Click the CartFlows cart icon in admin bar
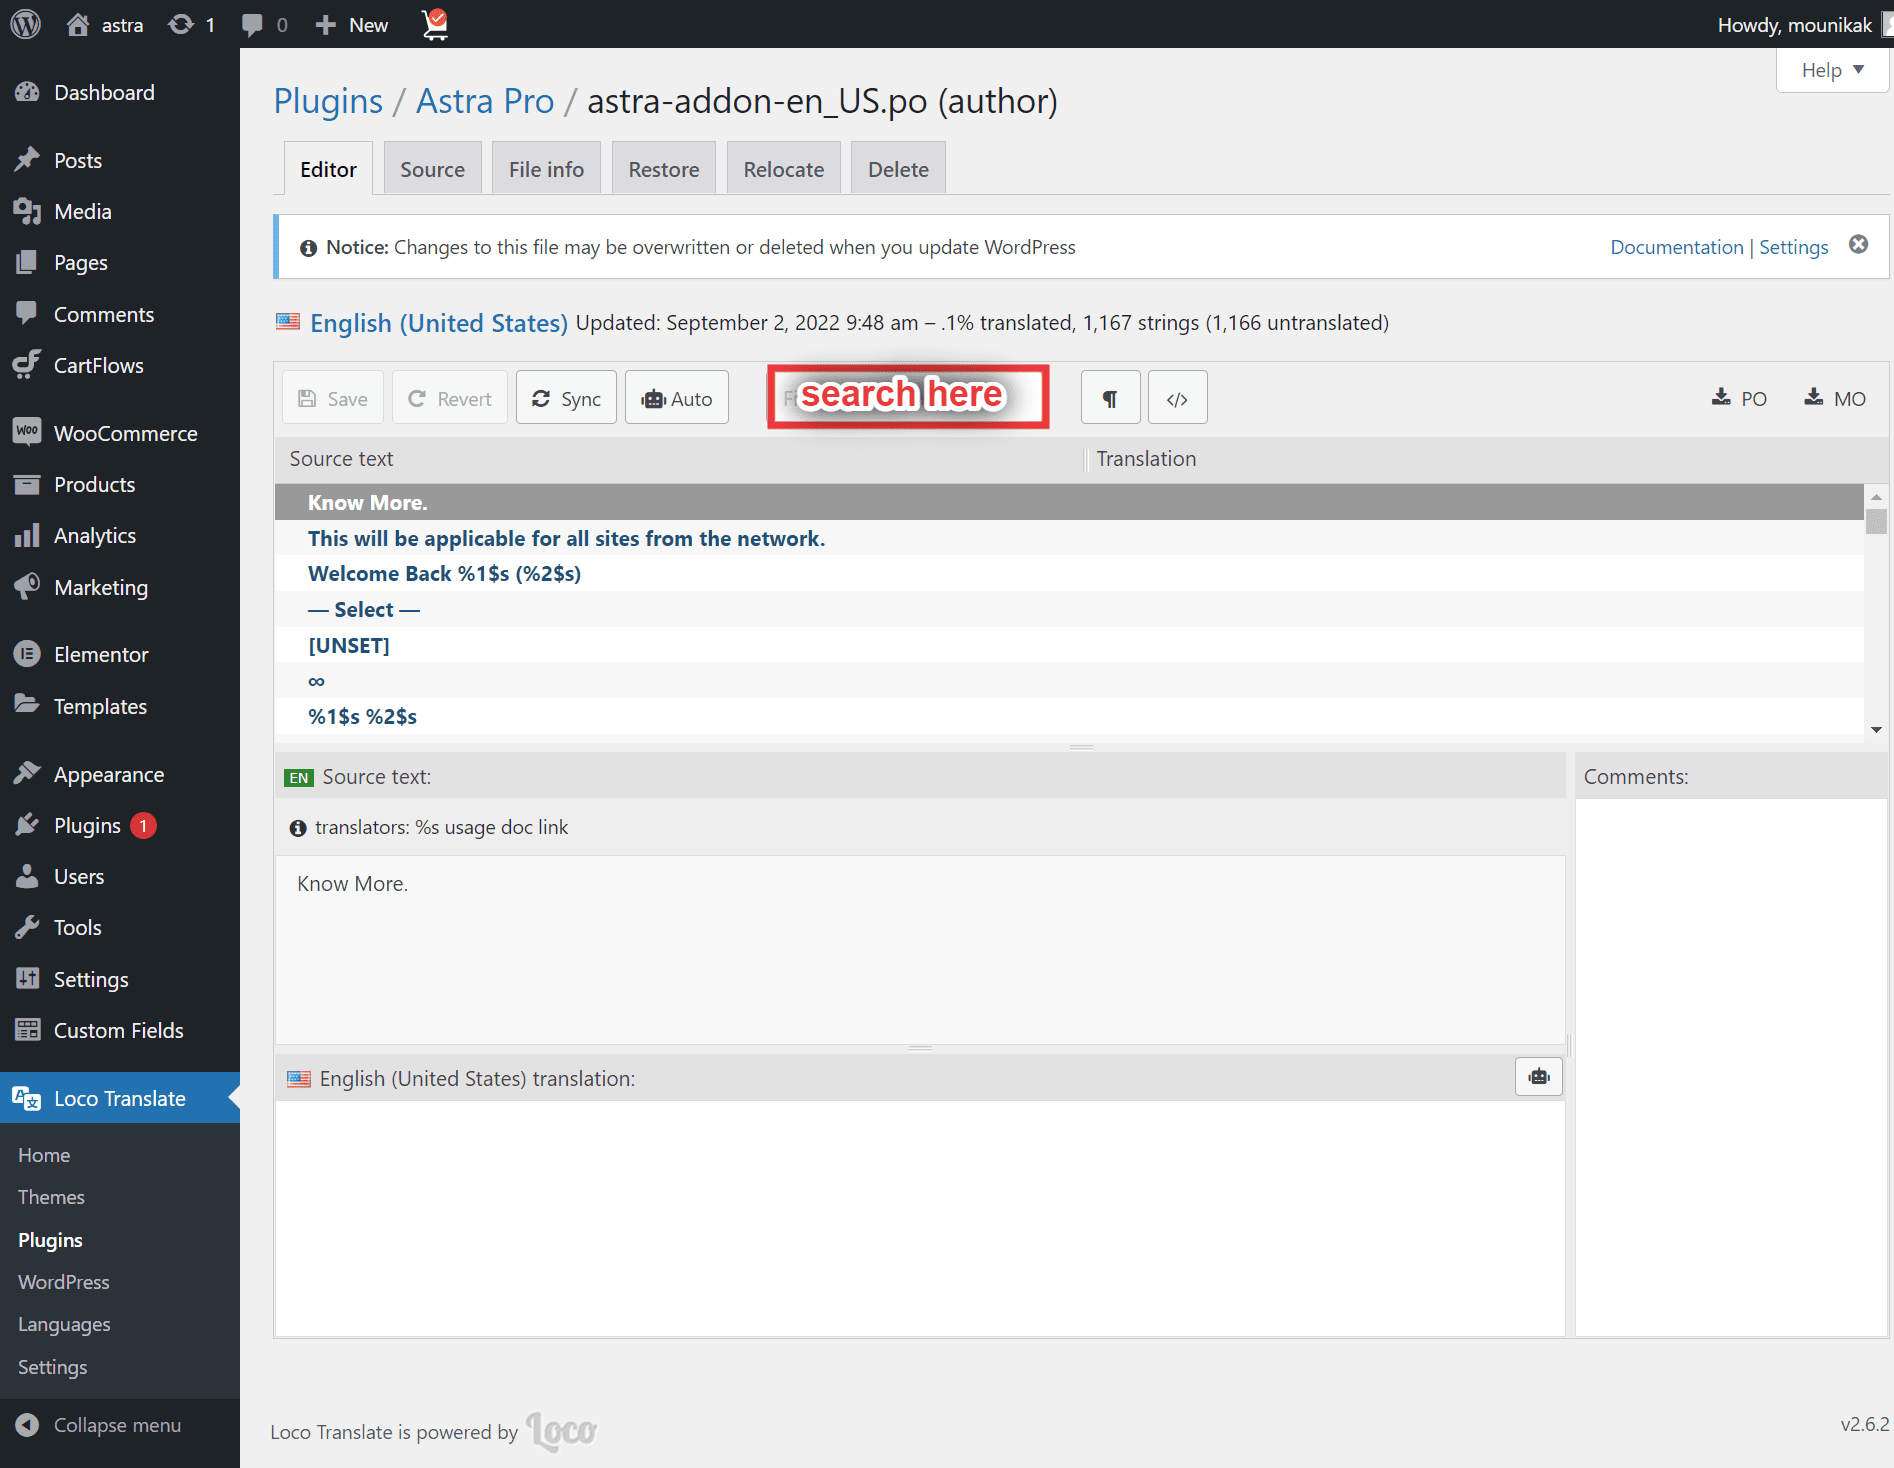 435,24
